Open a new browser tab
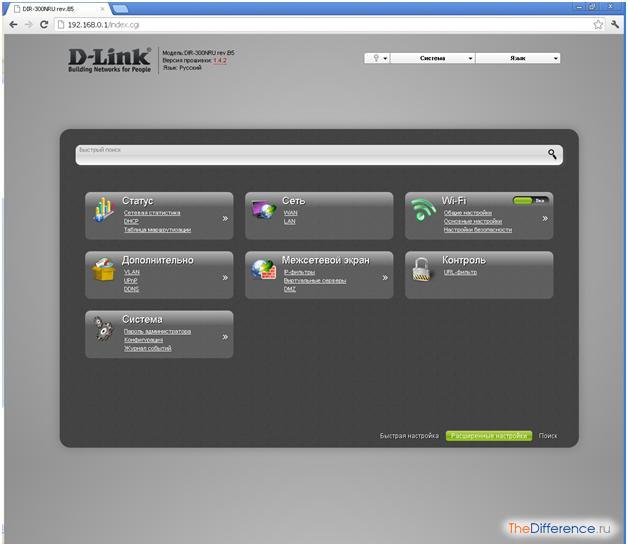The height and width of the screenshot is (546, 628). pos(120,9)
